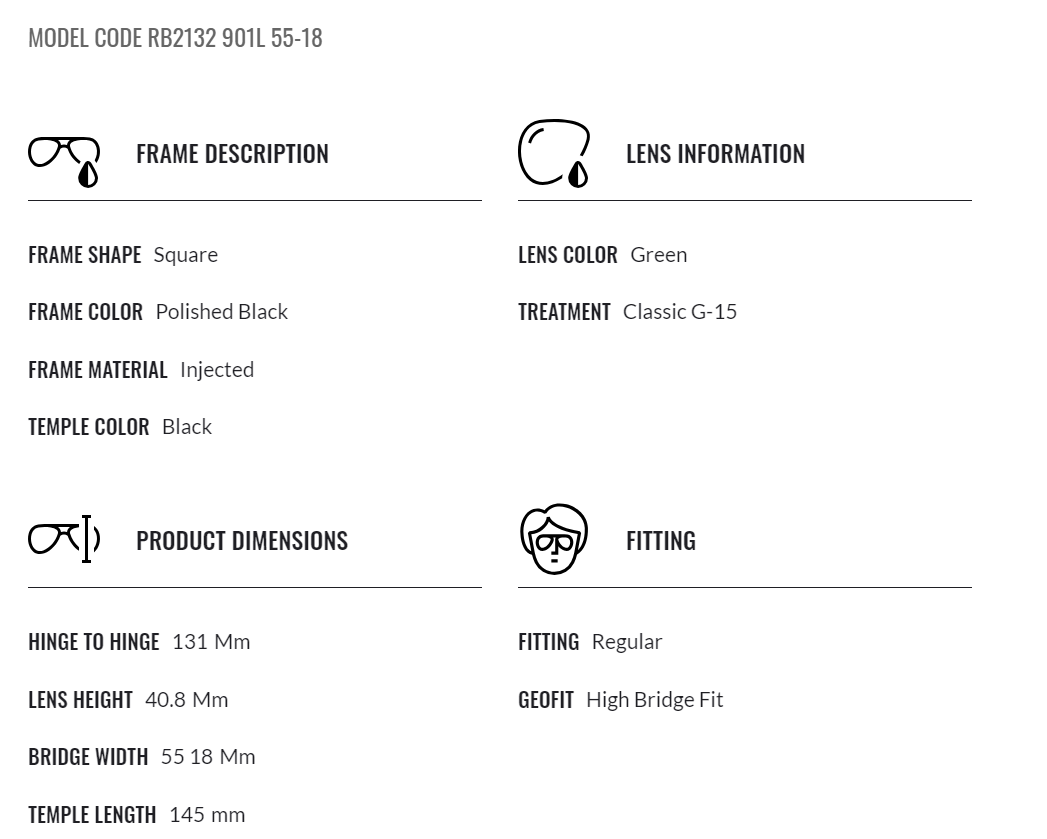Click the Polished Black frame color value
This screenshot has width=1047, height=839.
[x=222, y=312]
